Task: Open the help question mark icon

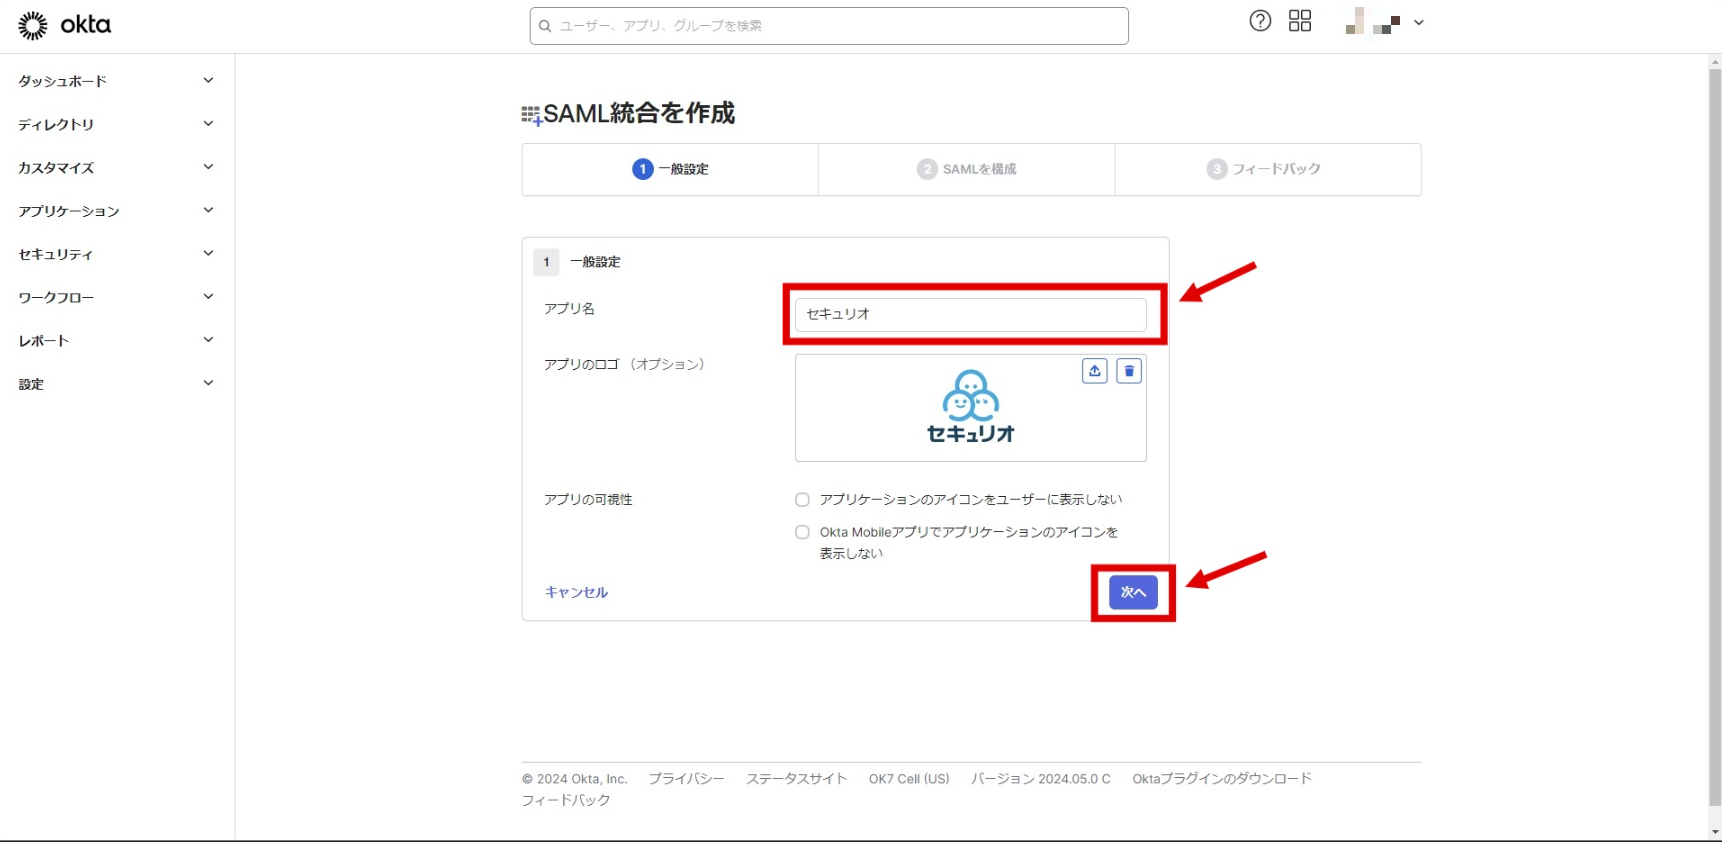Action: click(1260, 21)
